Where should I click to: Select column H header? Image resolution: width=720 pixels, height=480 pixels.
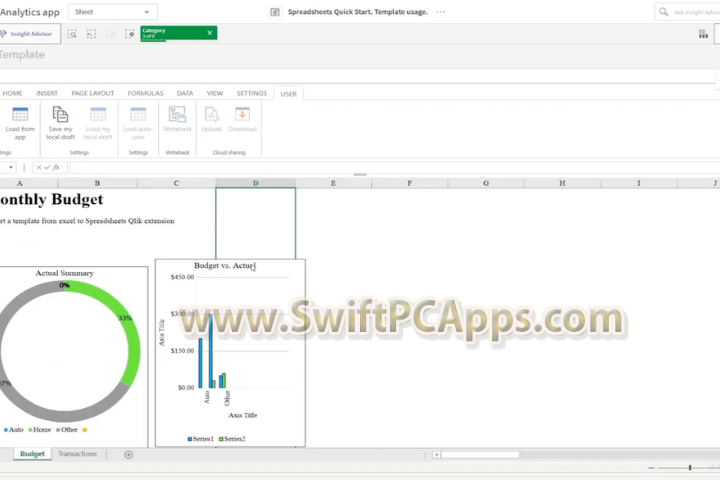coord(562,183)
